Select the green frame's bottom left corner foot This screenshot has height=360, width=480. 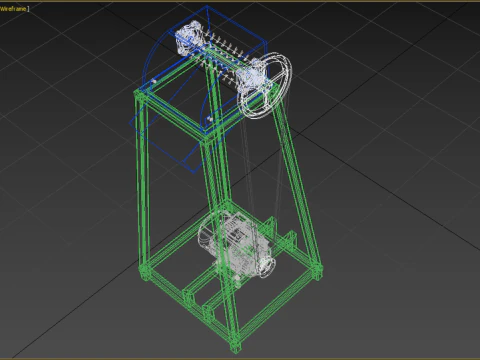tap(145, 272)
